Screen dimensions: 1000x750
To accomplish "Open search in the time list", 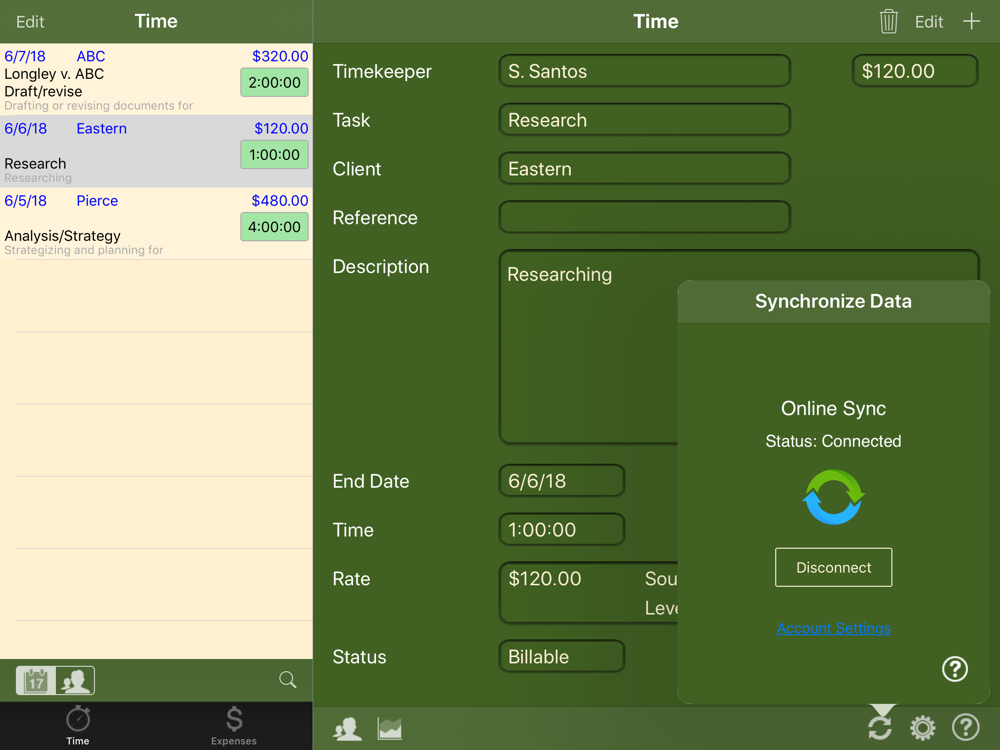I will click(288, 680).
